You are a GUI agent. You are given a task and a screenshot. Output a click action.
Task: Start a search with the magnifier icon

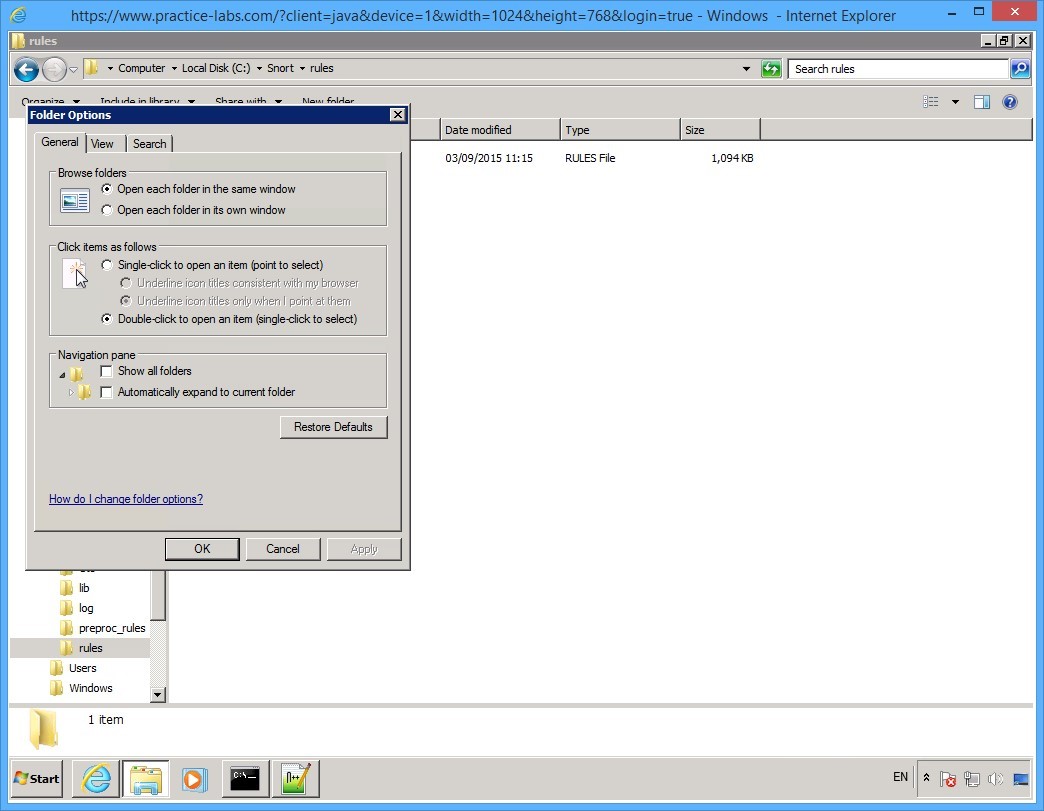1020,69
